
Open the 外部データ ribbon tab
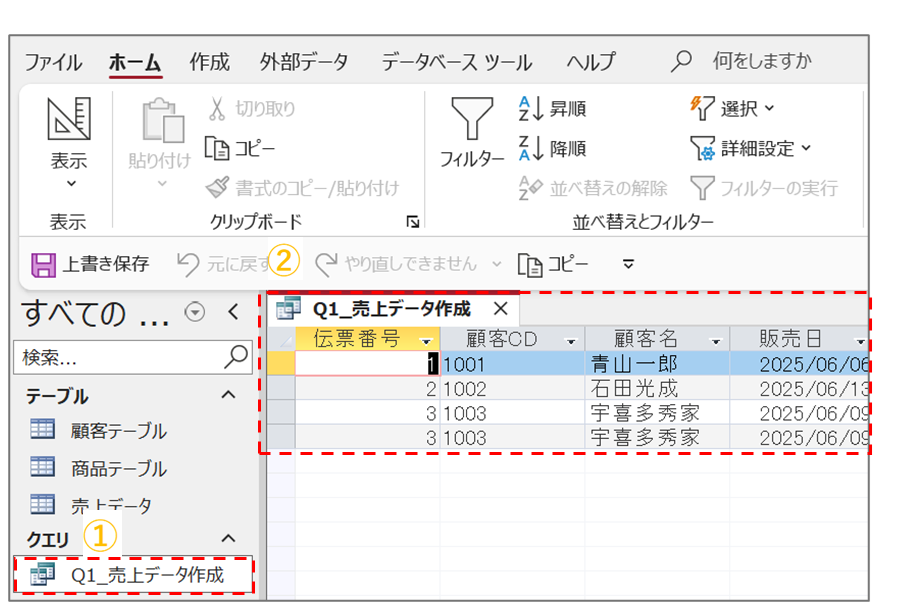pos(304,62)
